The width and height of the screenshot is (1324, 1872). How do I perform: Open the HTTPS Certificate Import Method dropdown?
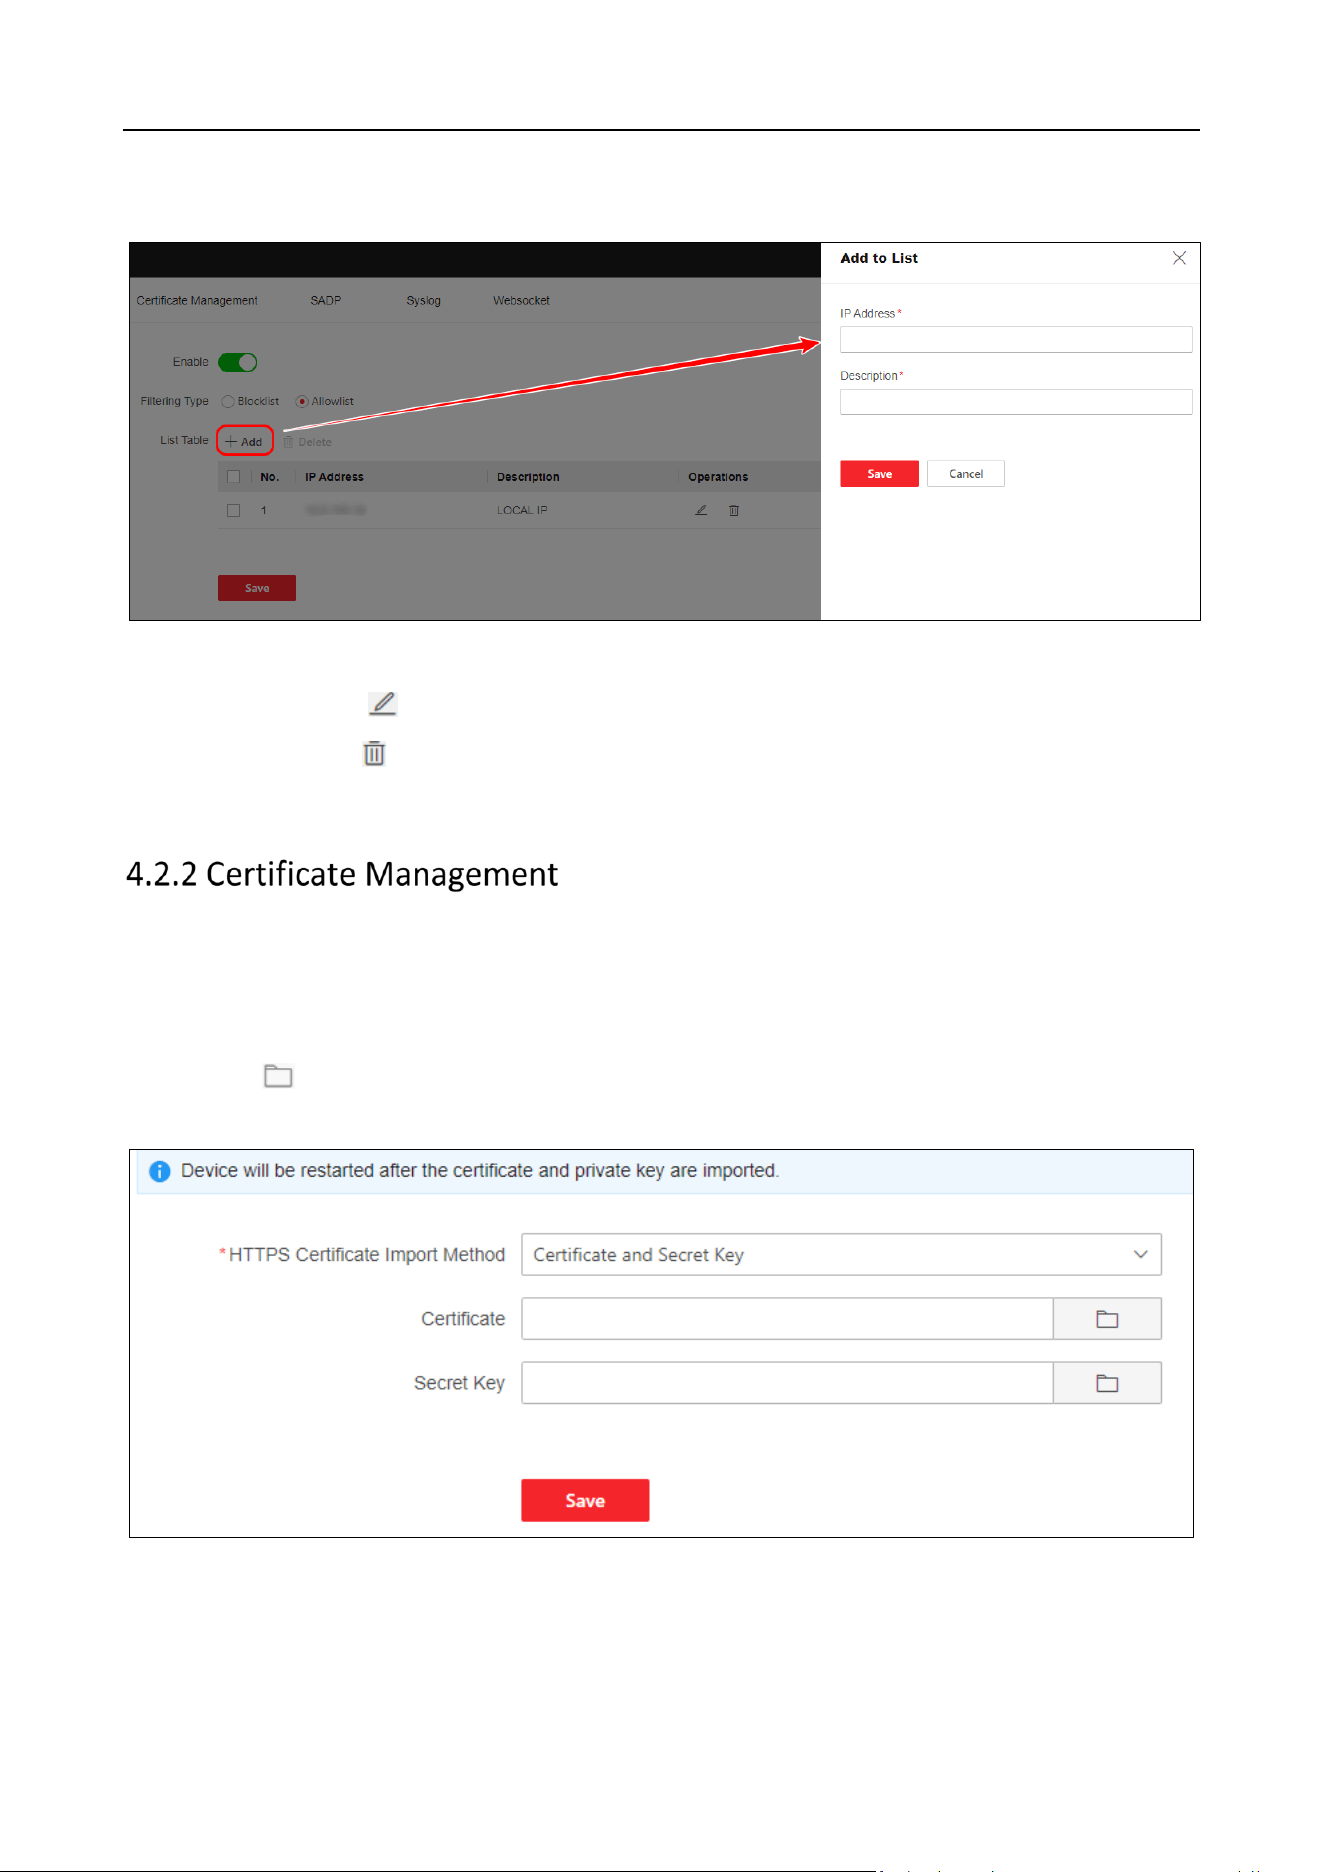[841, 1255]
